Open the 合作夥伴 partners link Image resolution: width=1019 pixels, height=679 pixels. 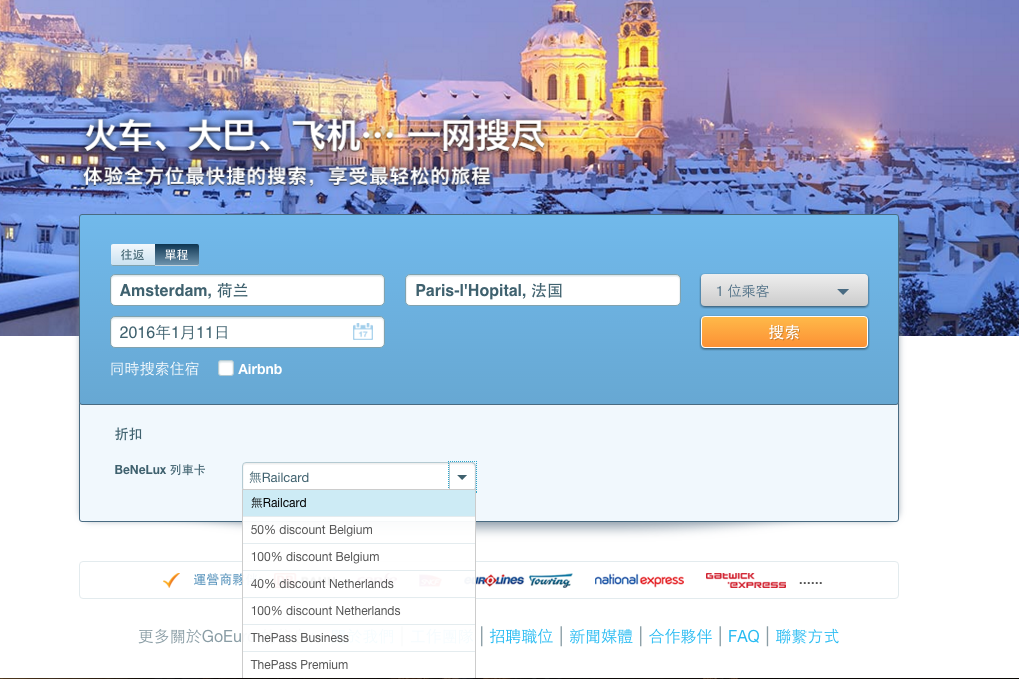[x=680, y=636]
